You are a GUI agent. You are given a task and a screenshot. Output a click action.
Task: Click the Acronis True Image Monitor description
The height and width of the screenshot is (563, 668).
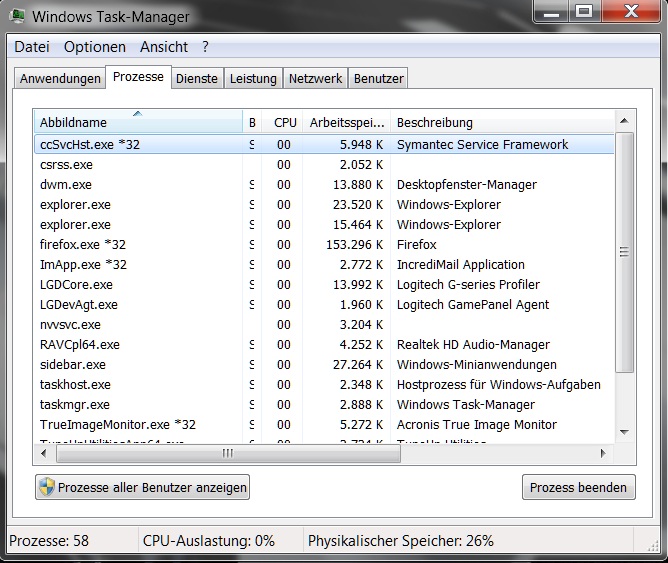point(477,425)
